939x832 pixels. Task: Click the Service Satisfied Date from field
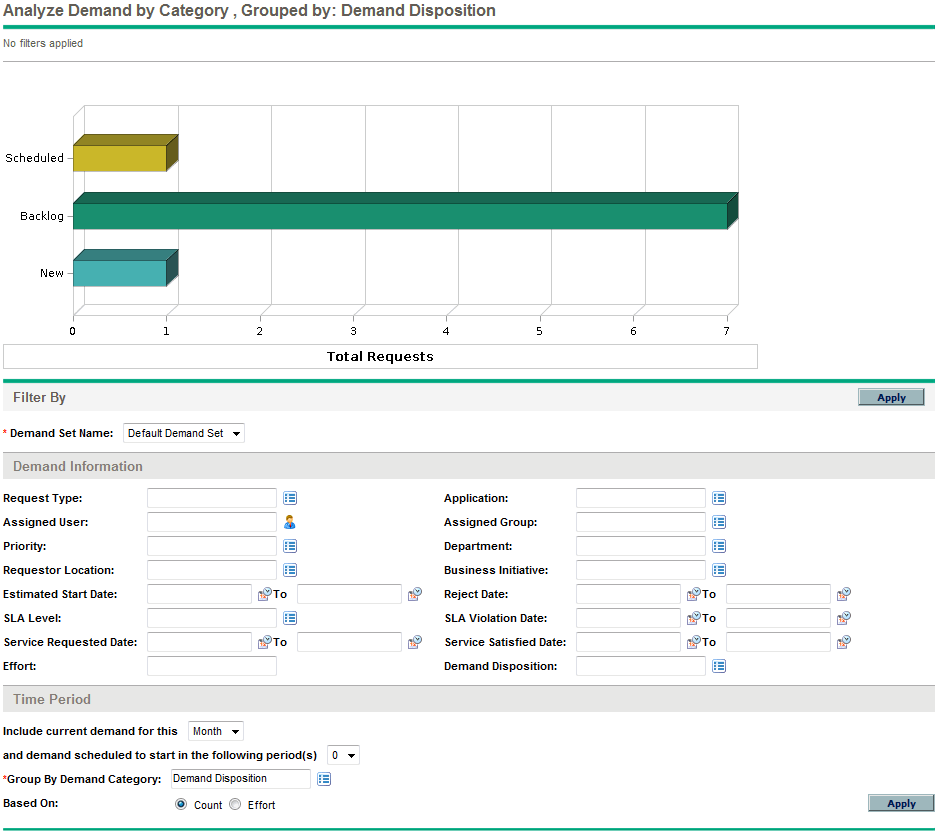pos(628,642)
